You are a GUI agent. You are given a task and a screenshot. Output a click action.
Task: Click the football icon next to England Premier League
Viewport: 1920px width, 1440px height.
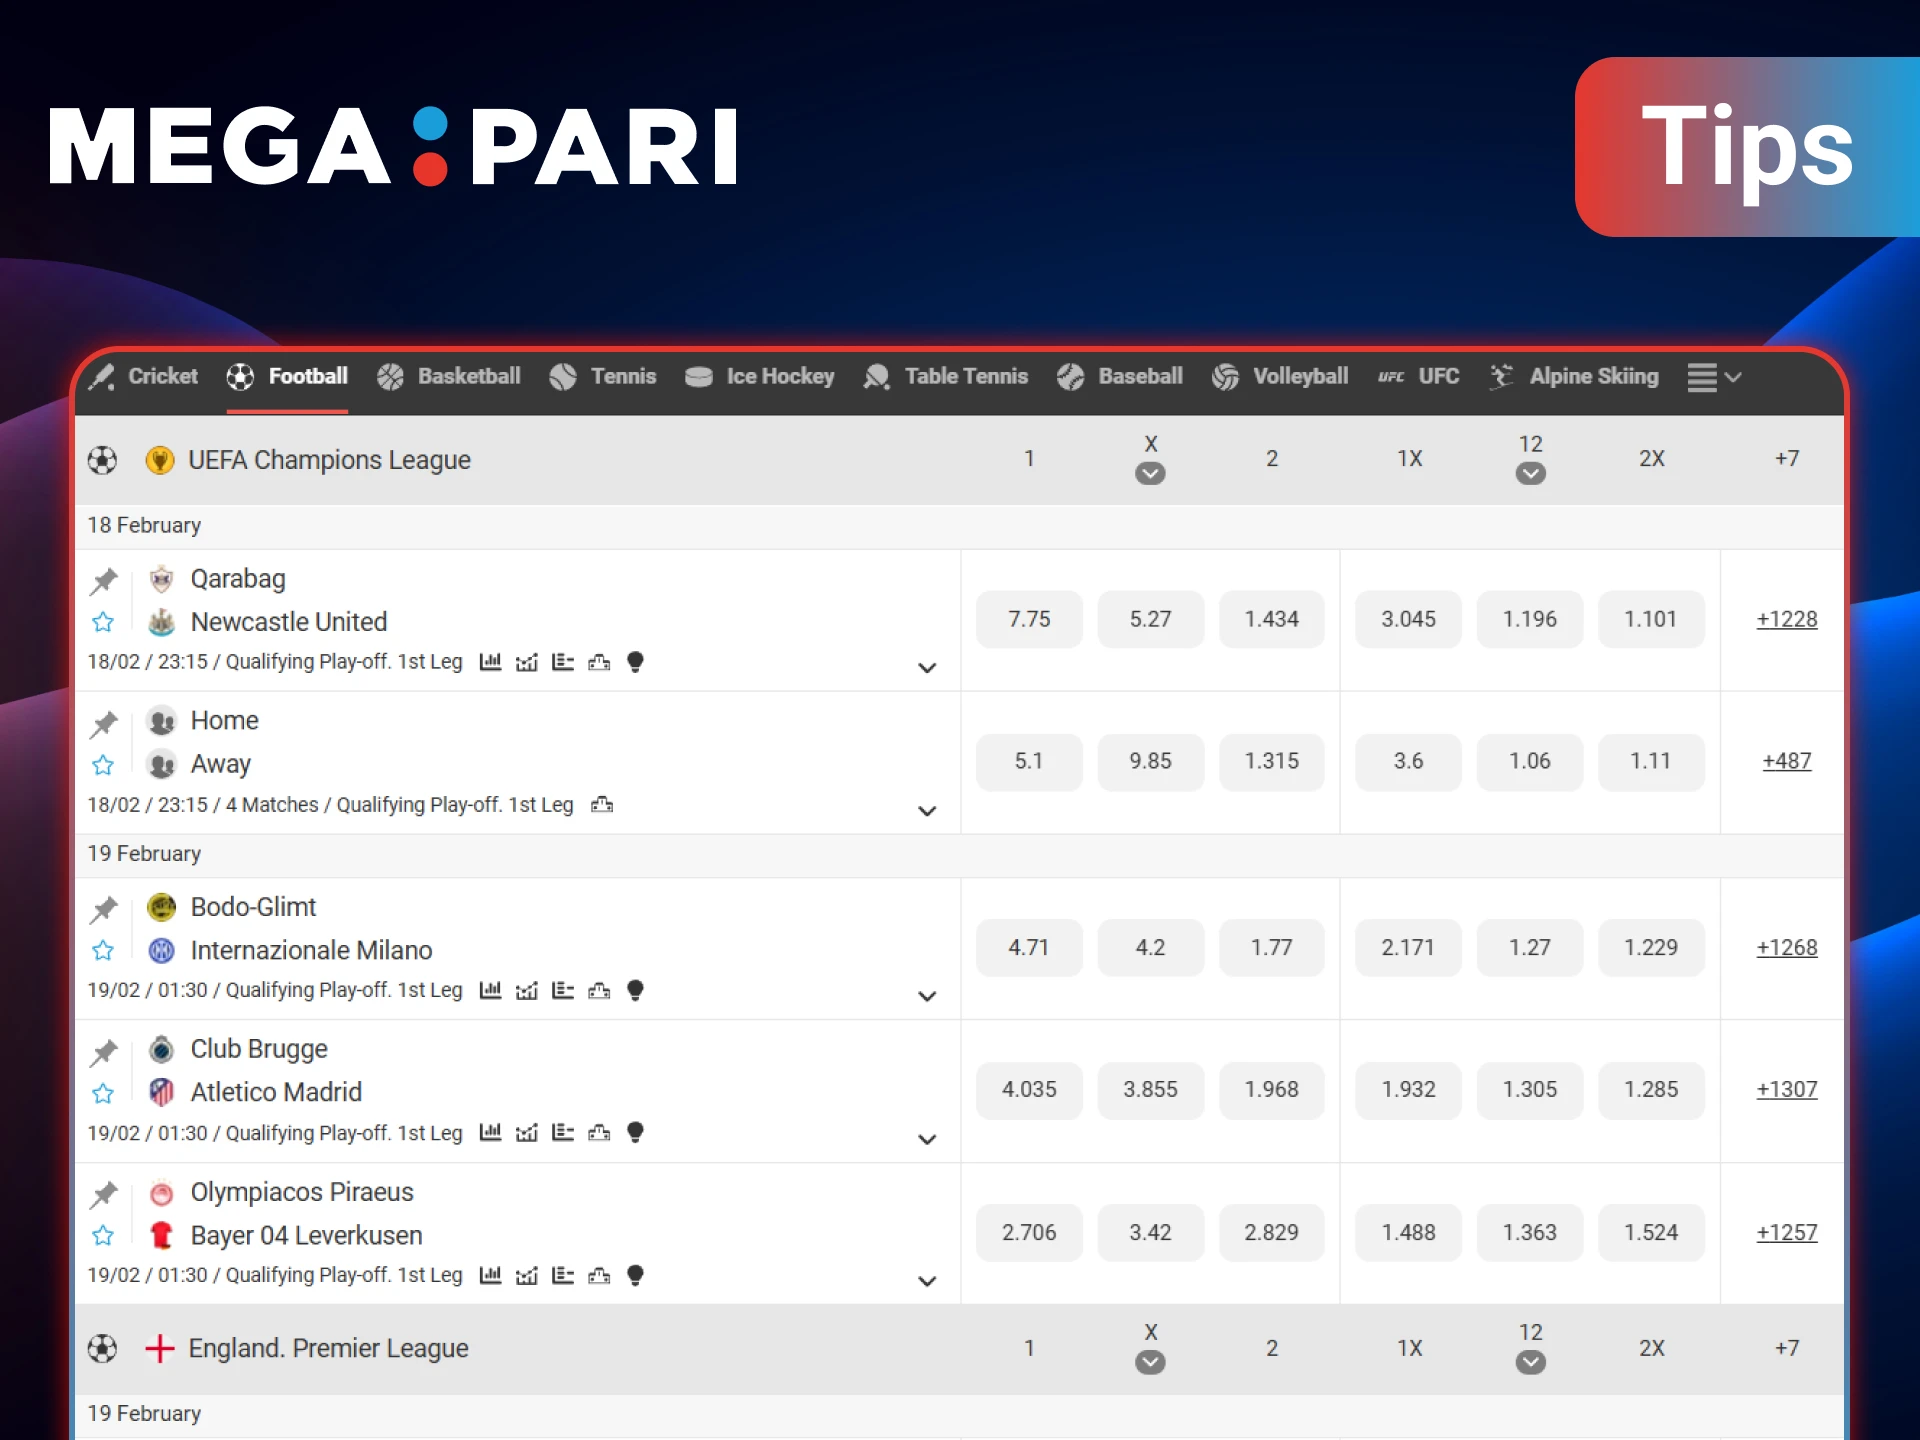103,1348
